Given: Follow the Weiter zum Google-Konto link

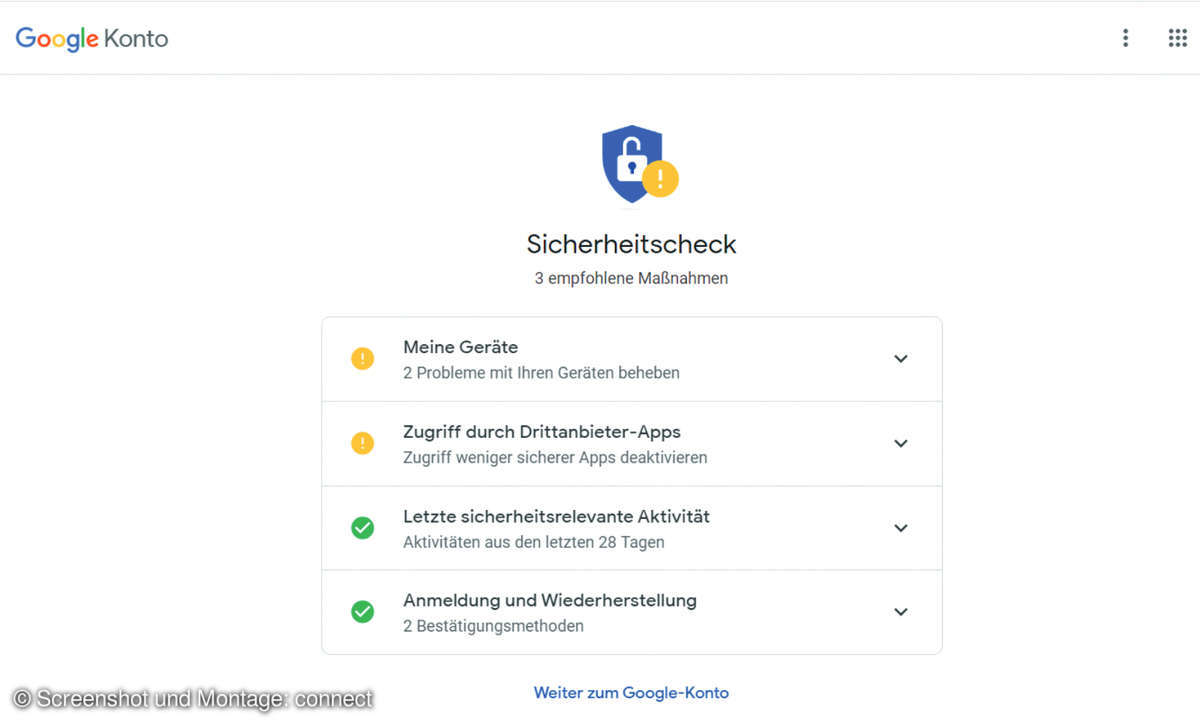Looking at the screenshot, I should pos(631,692).
